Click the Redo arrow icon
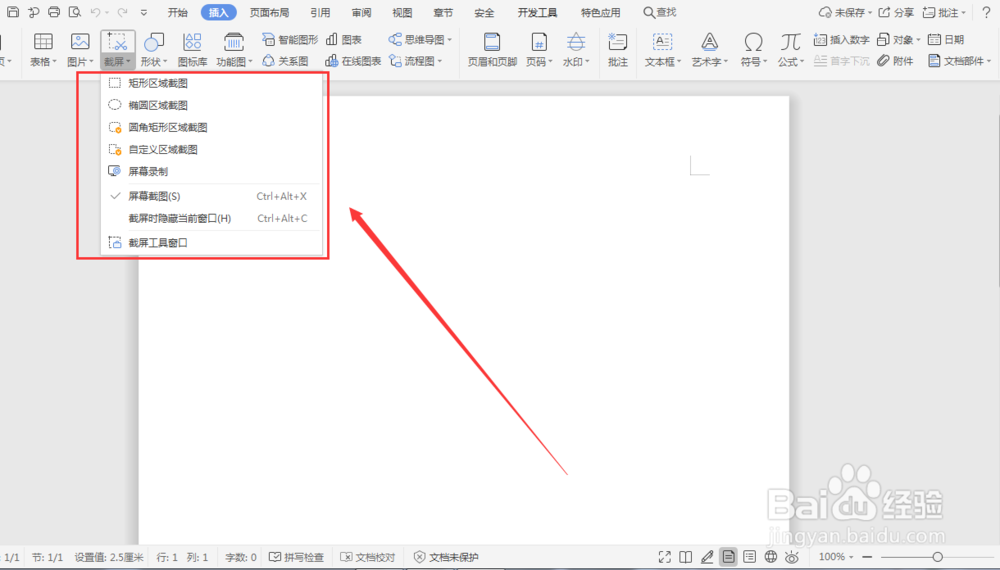The width and height of the screenshot is (1000, 570). (122, 12)
